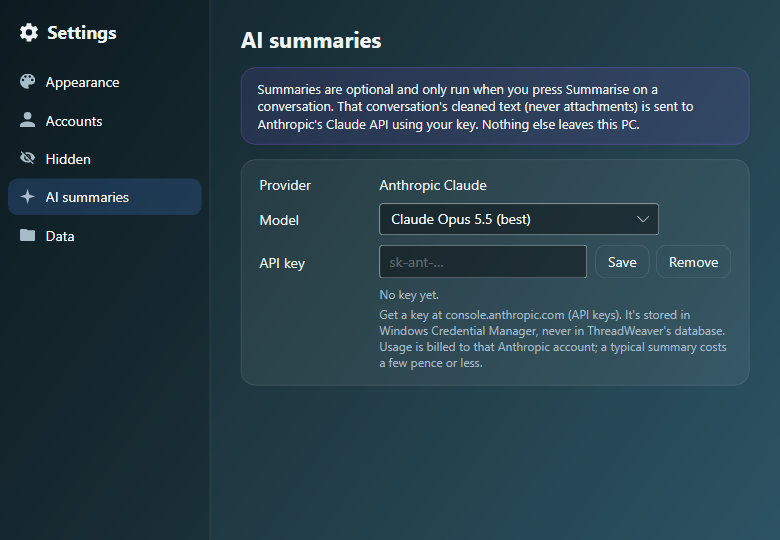Image resolution: width=780 pixels, height=540 pixels.
Task: Click the summaries privacy notice text
Action: pos(475,106)
